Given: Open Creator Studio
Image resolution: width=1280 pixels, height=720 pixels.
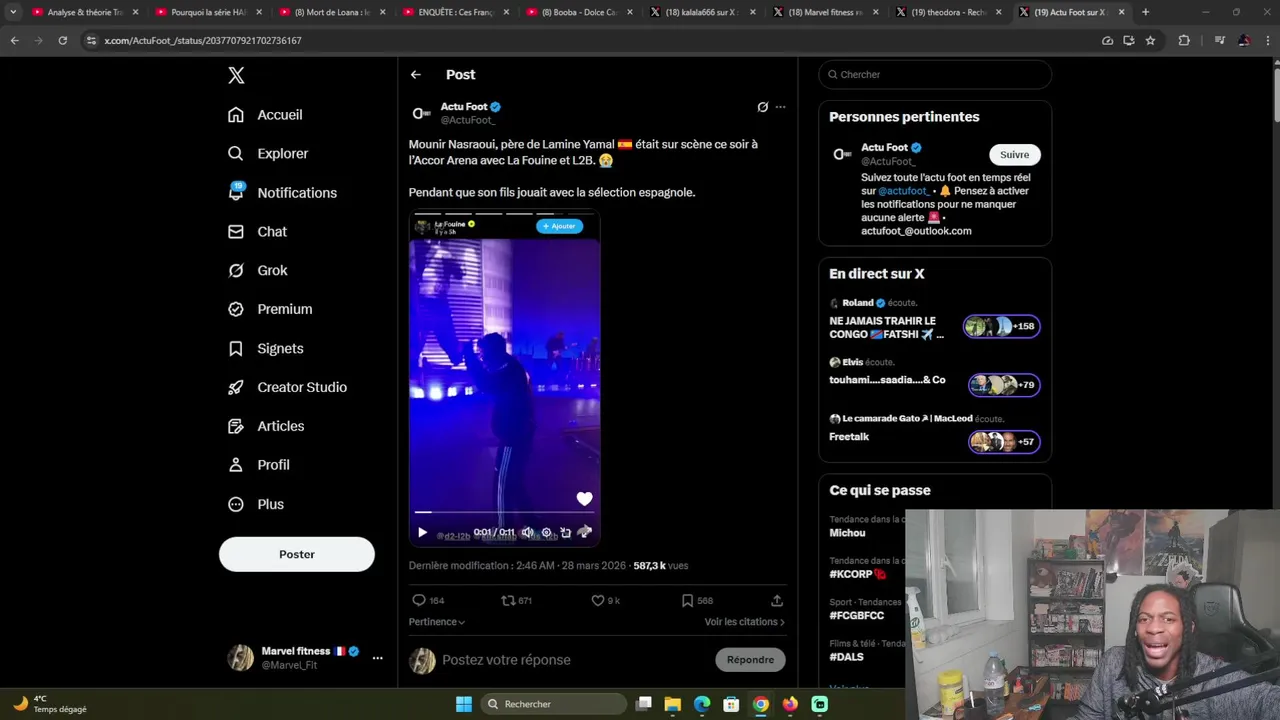Looking at the screenshot, I should point(287,388).
